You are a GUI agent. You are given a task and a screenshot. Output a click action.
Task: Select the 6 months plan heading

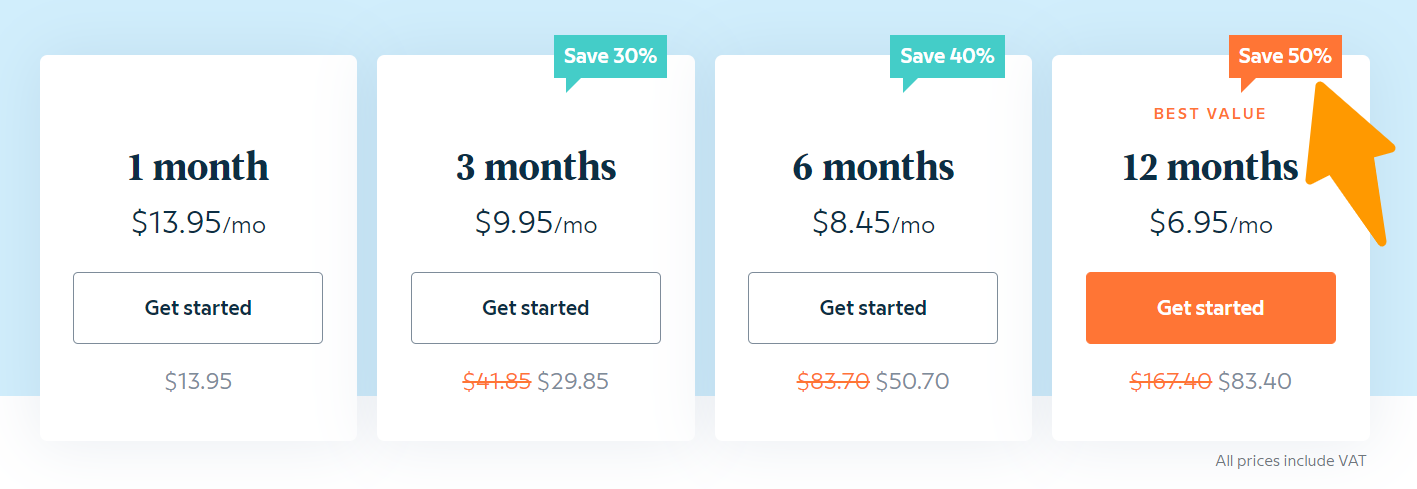coord(873,167)
